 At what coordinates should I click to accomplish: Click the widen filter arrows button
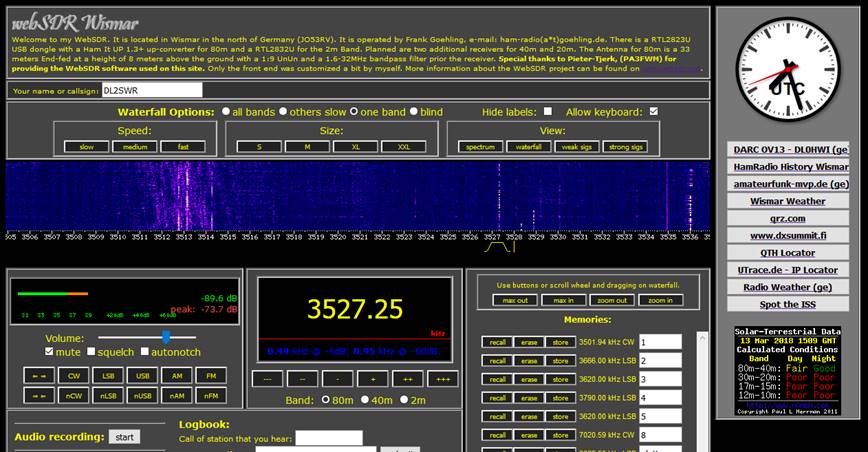(38, 376)
